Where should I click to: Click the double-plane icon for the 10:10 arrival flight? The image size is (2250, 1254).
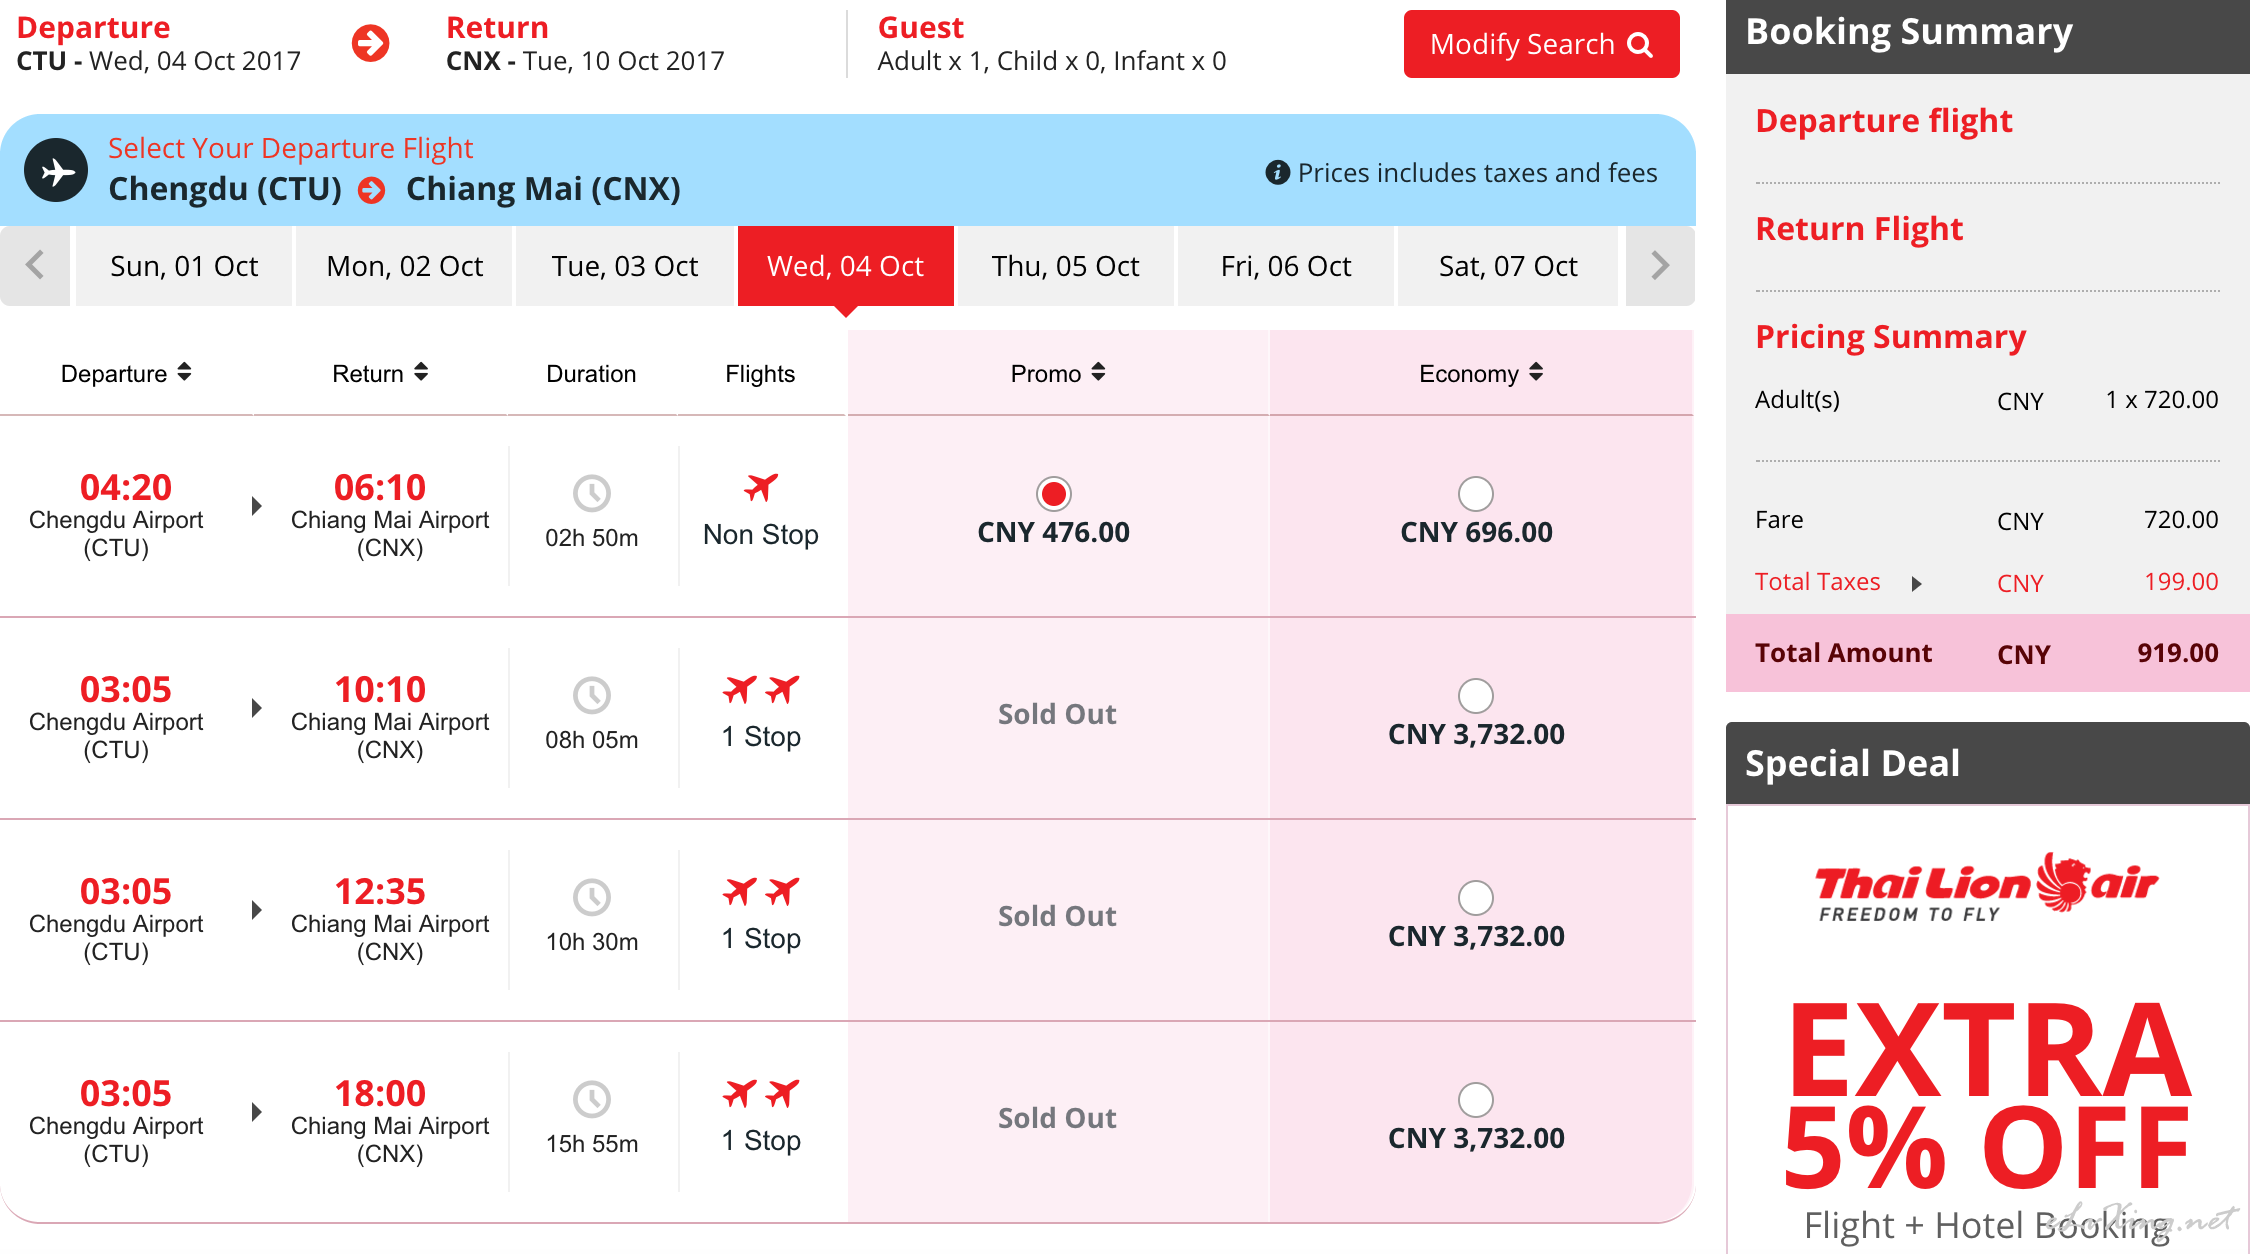(761, 689)
